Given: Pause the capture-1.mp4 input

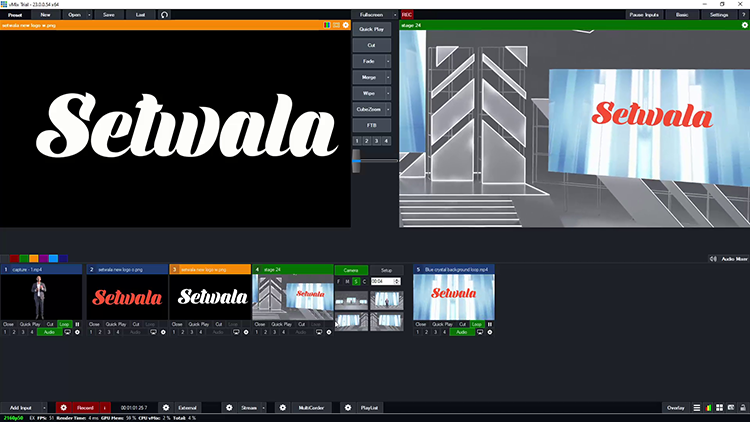Looking at the screenshot, I should tap(77, 324).
